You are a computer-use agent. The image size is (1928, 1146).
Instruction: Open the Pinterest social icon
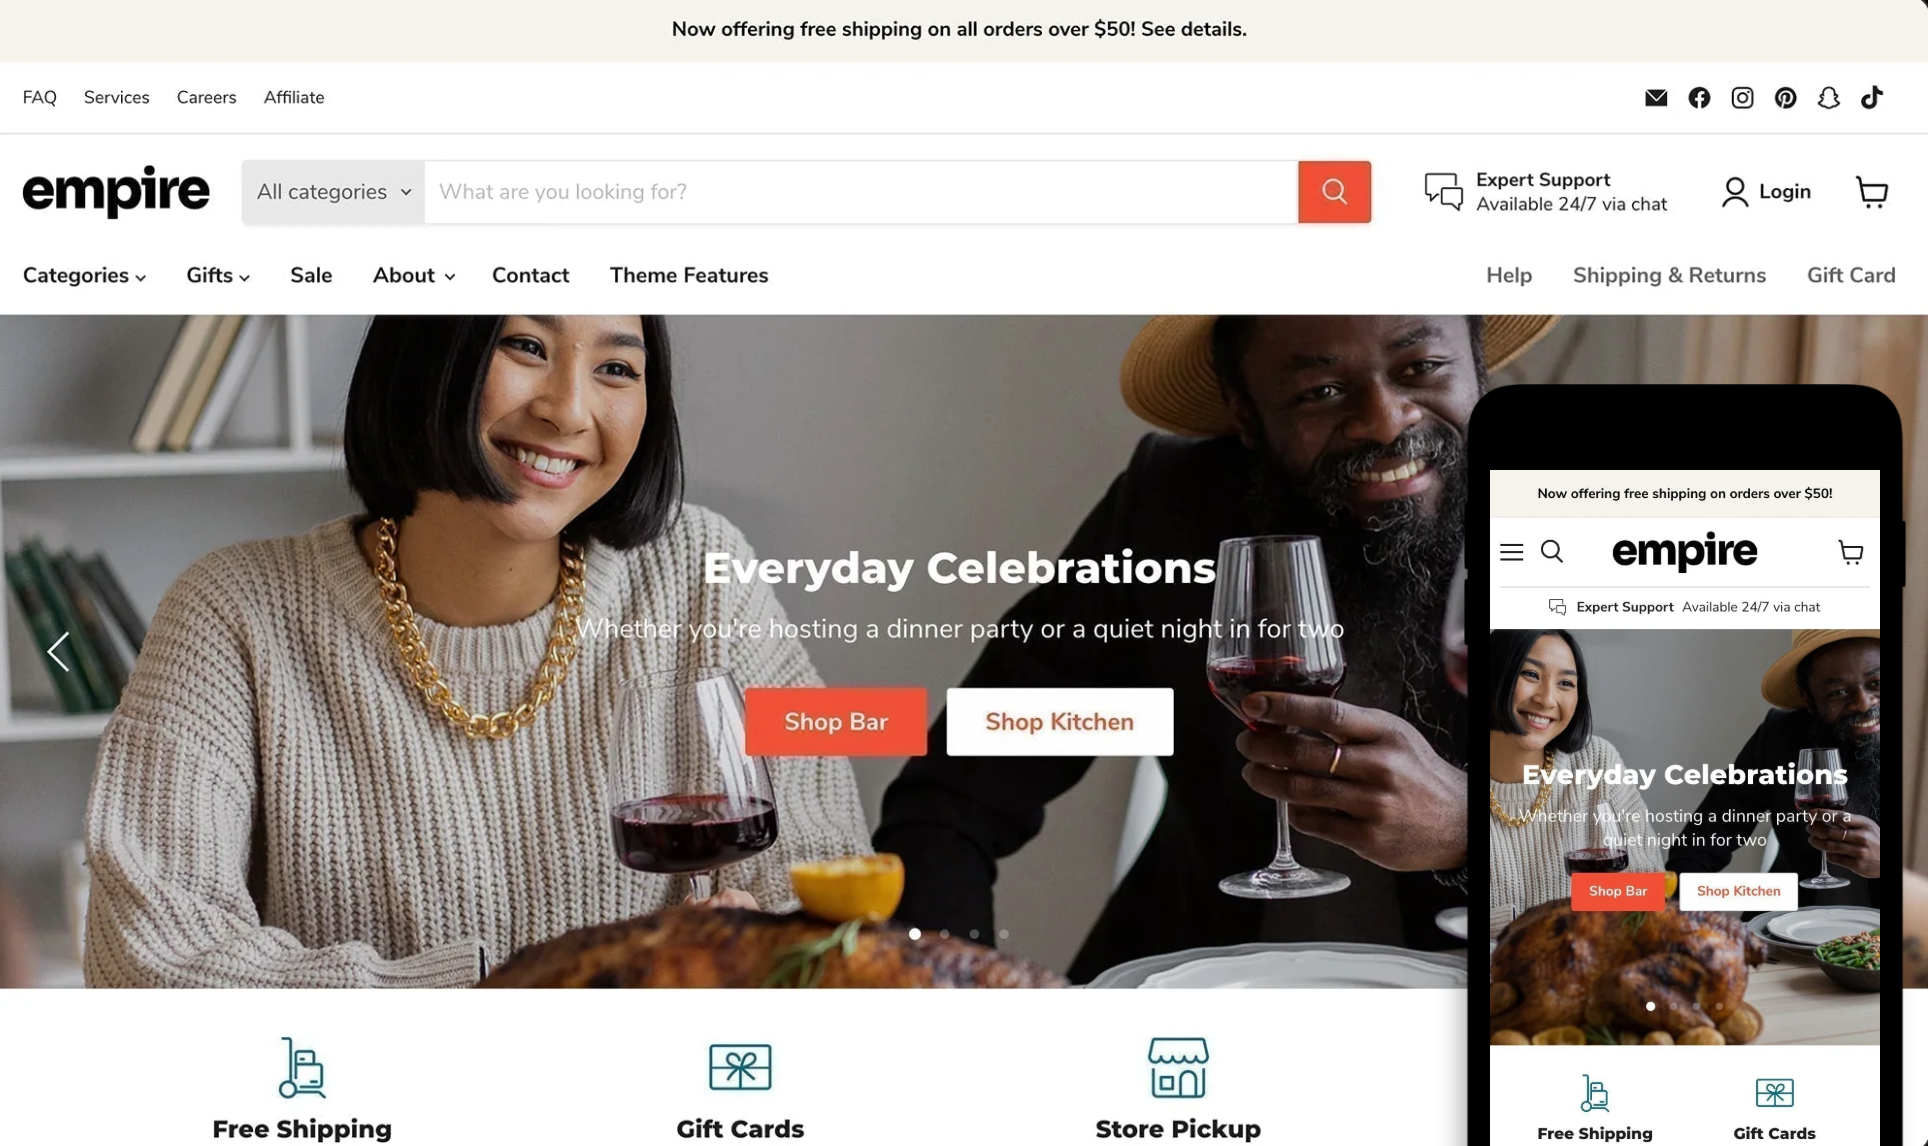tap(1785, 97)
